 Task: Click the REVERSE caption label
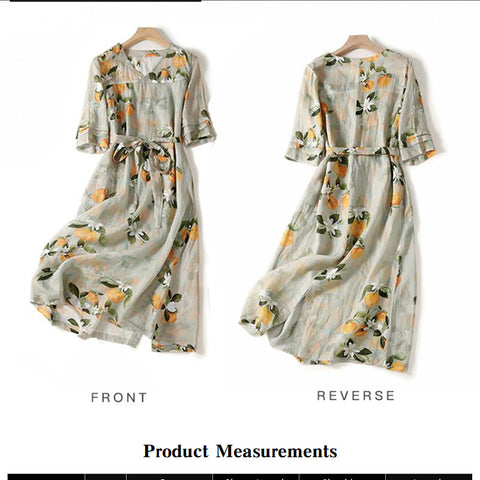point(356,396)
